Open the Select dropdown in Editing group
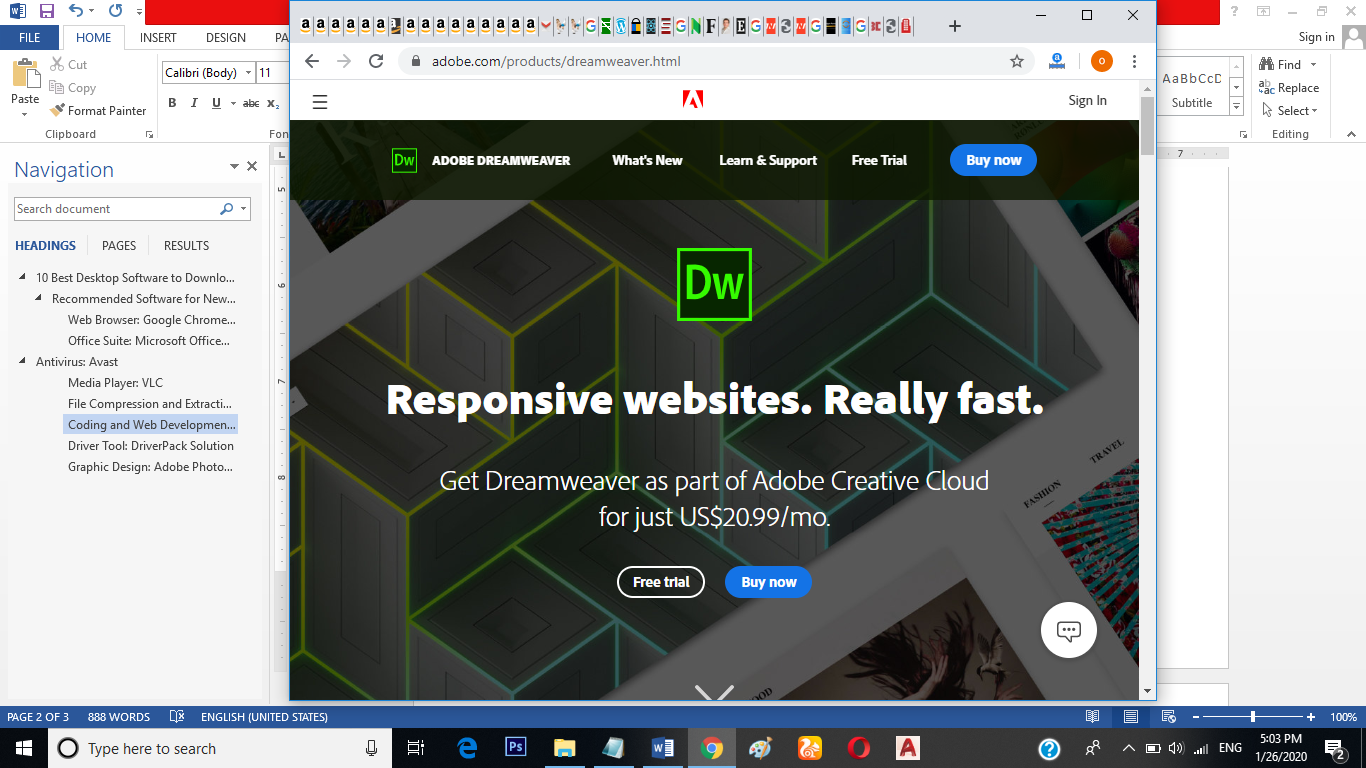Image resolution: width=1366 pixels, height=768 pixels. point(1289,111)
